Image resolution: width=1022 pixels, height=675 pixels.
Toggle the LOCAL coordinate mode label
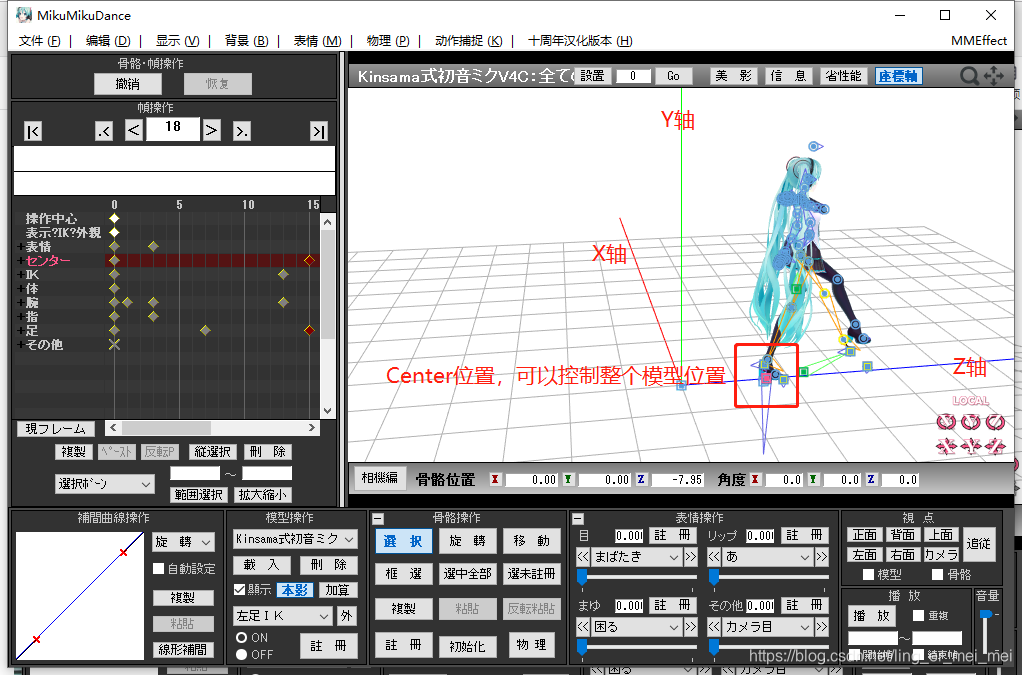click(971, 401)
